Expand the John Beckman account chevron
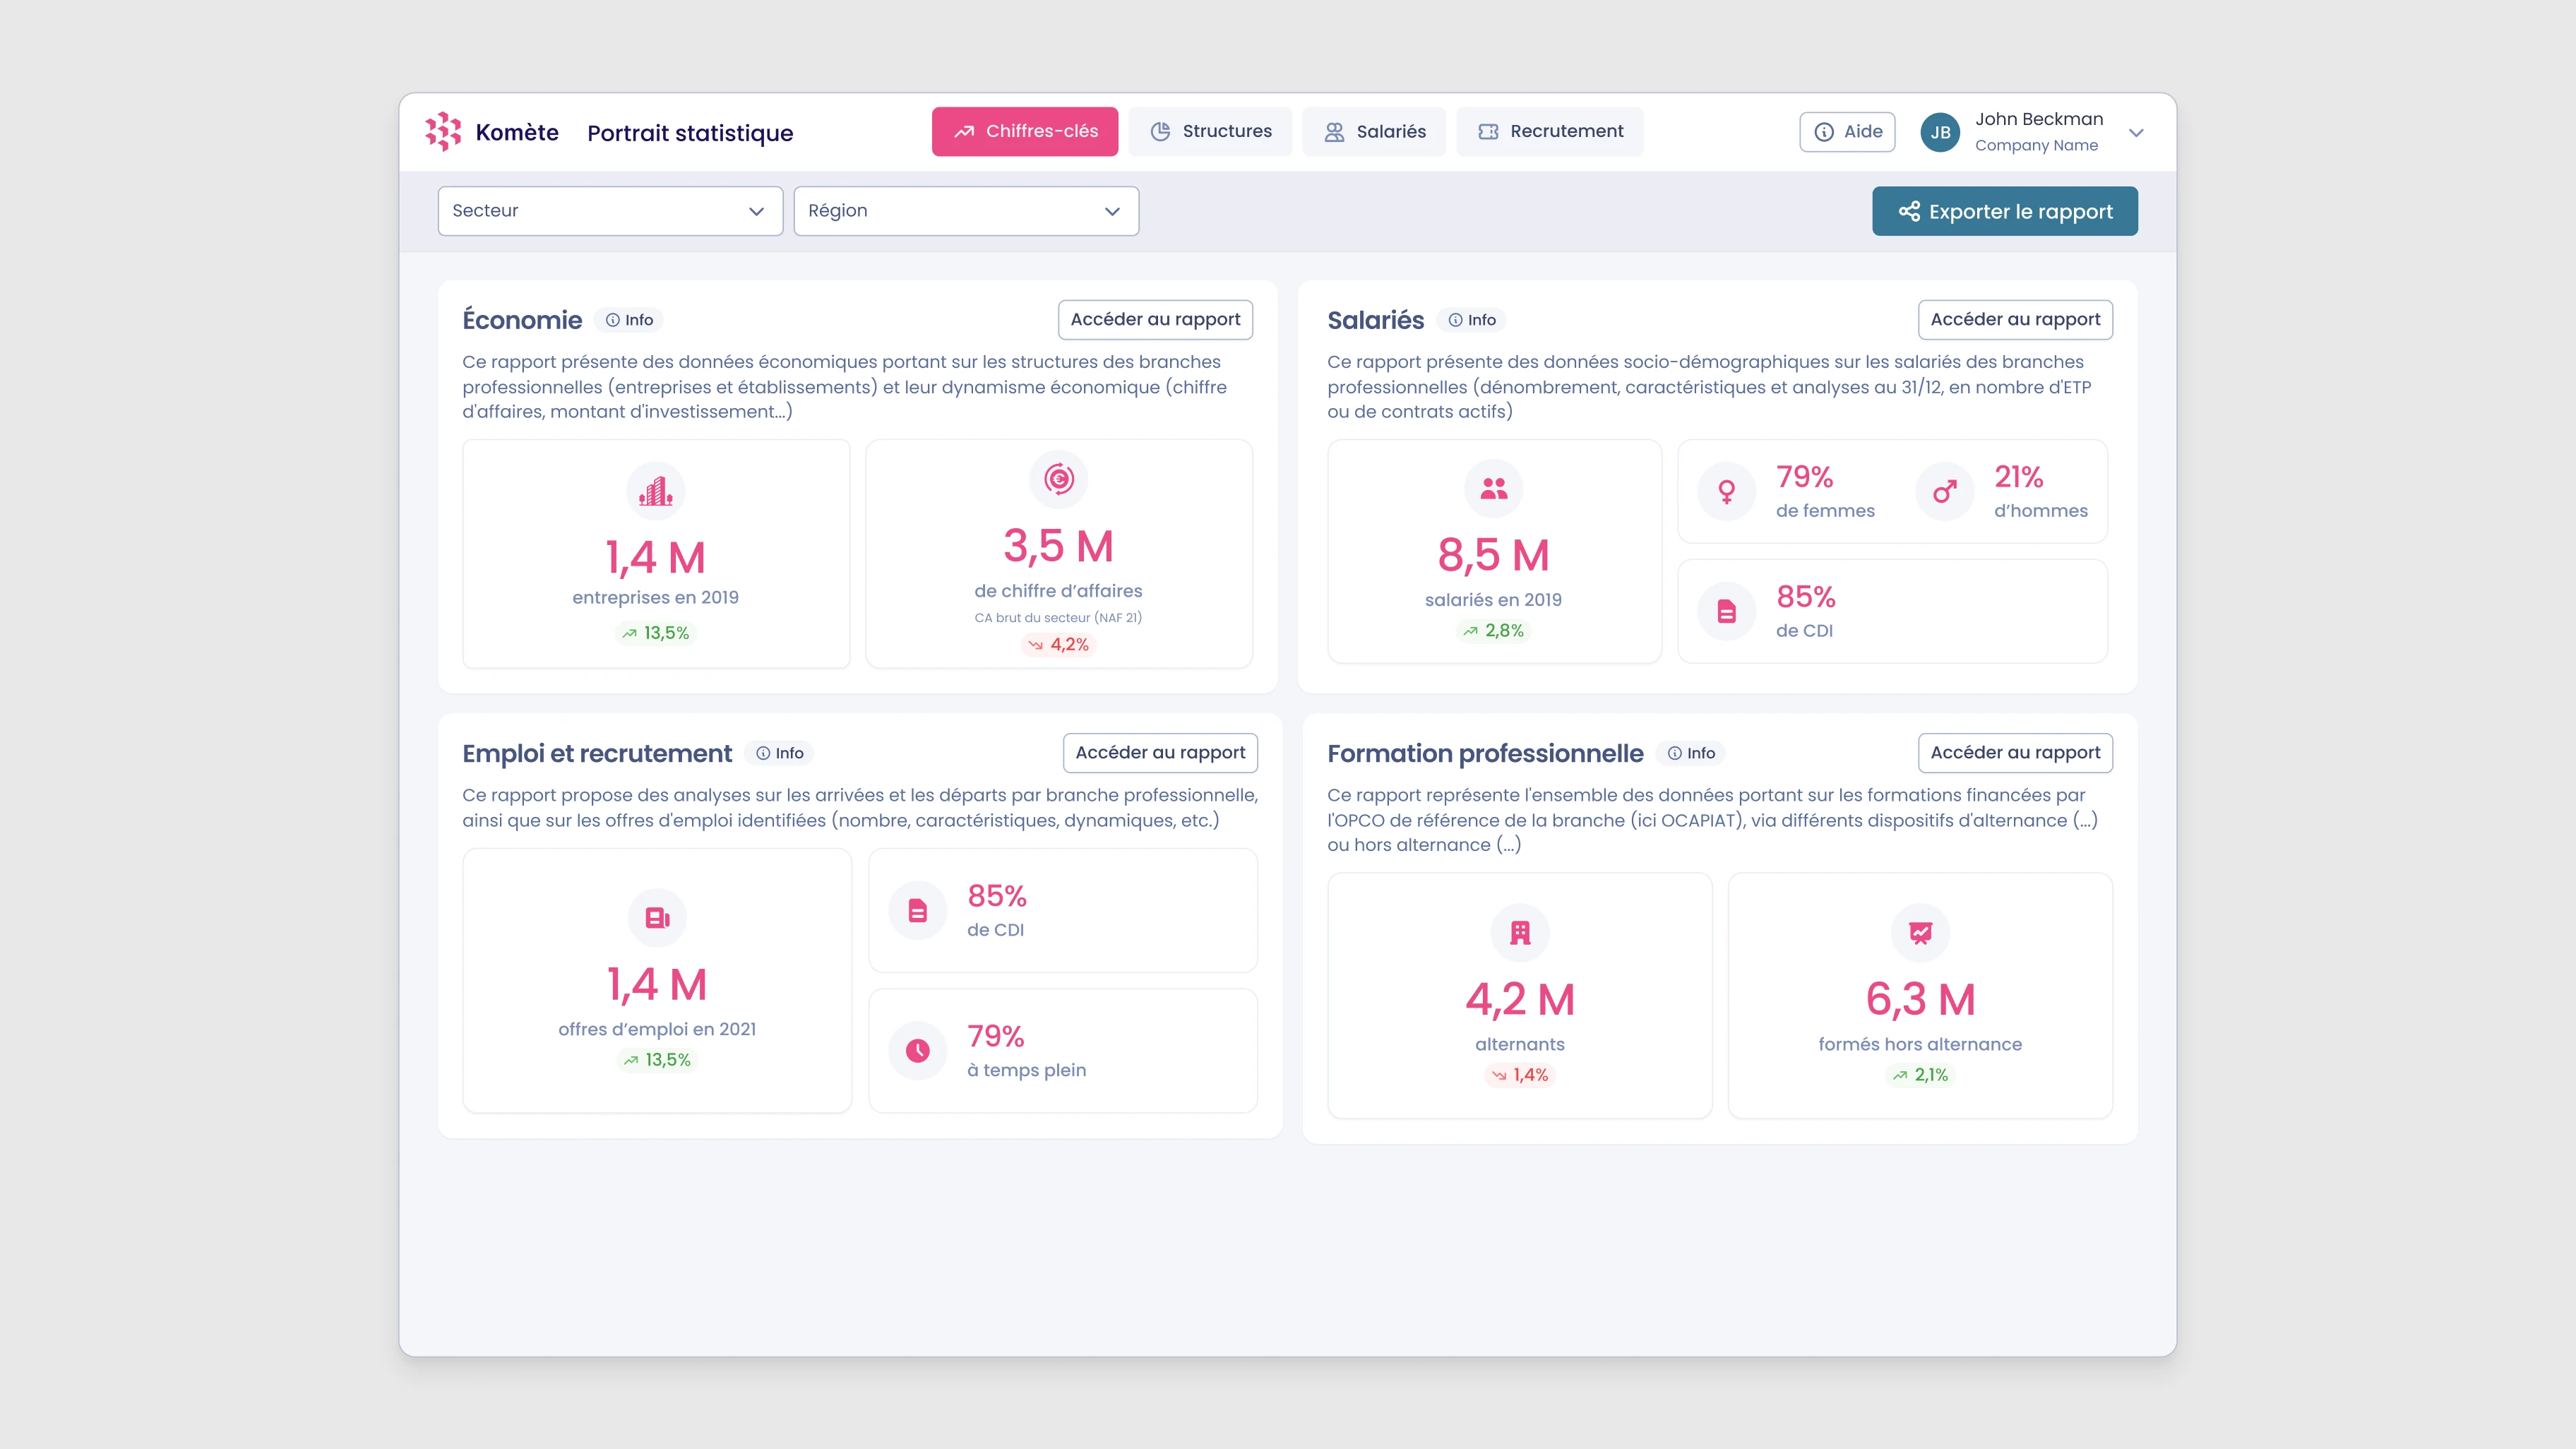This screenshot has width=2576, height=1449. [2136, 132]
